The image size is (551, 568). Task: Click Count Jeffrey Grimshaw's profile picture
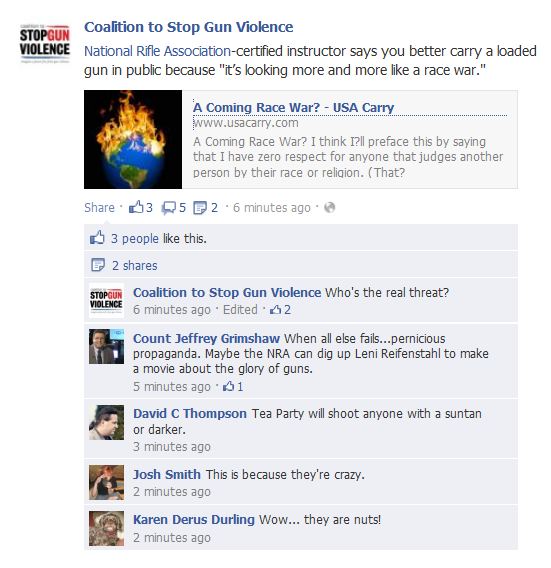pos(107,346)
